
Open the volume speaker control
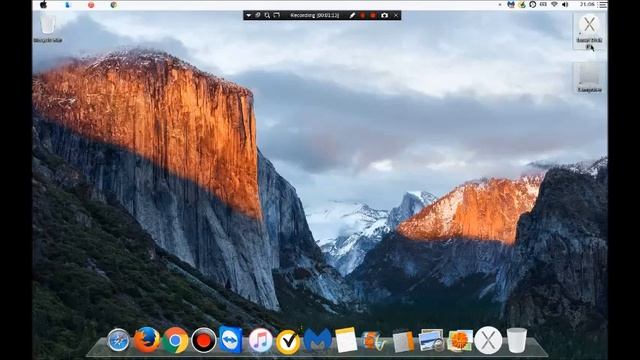(x=565, y=4)
